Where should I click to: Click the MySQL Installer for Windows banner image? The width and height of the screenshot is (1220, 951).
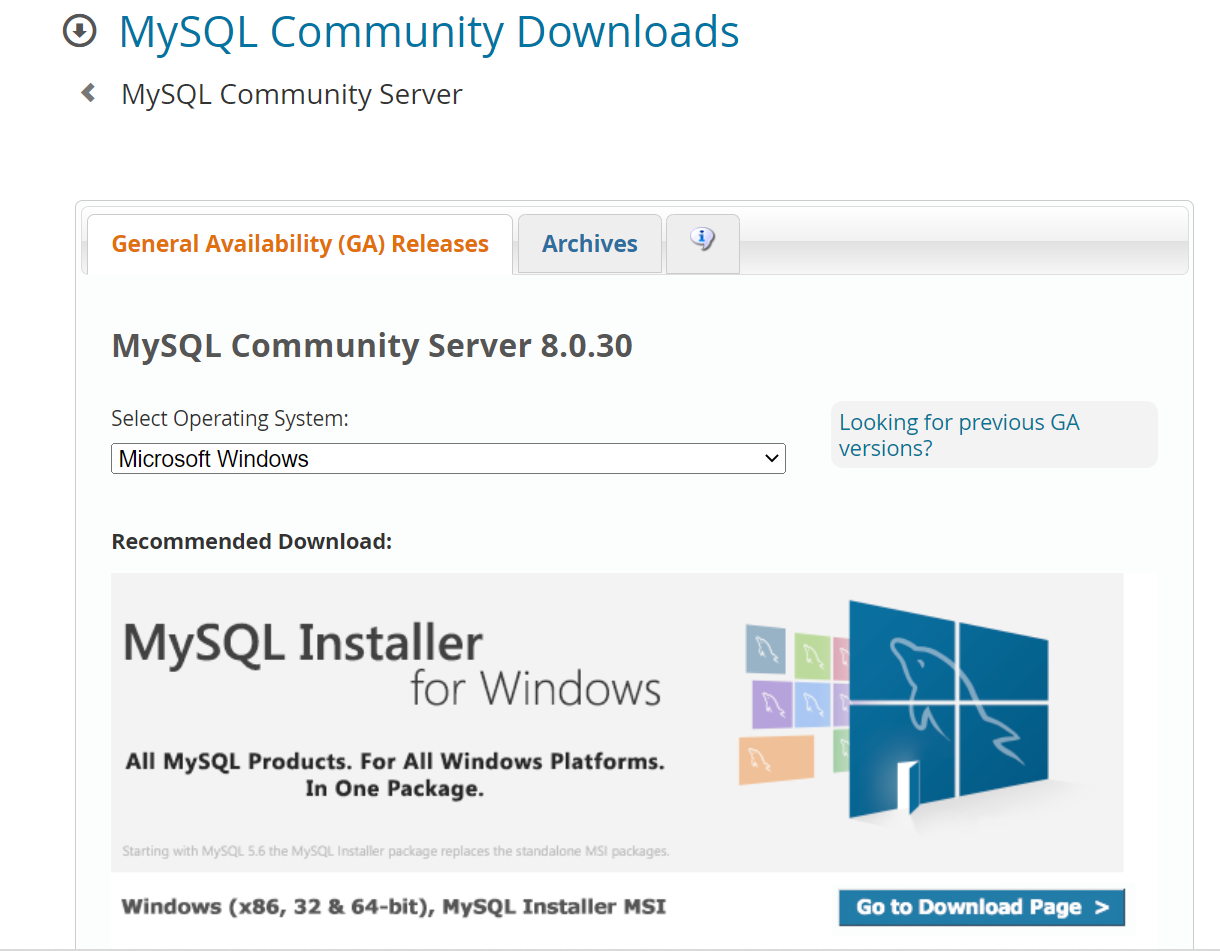click(x=617, y=722)
